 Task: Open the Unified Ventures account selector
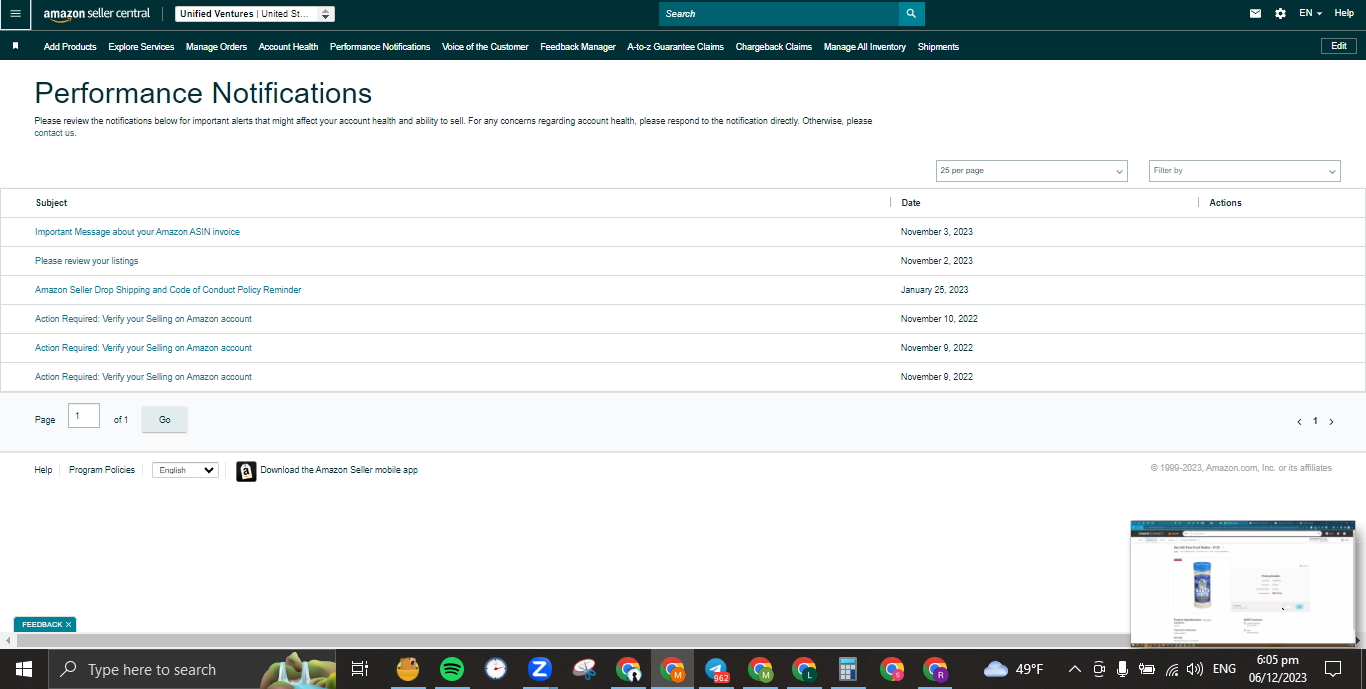coord(255,14)
